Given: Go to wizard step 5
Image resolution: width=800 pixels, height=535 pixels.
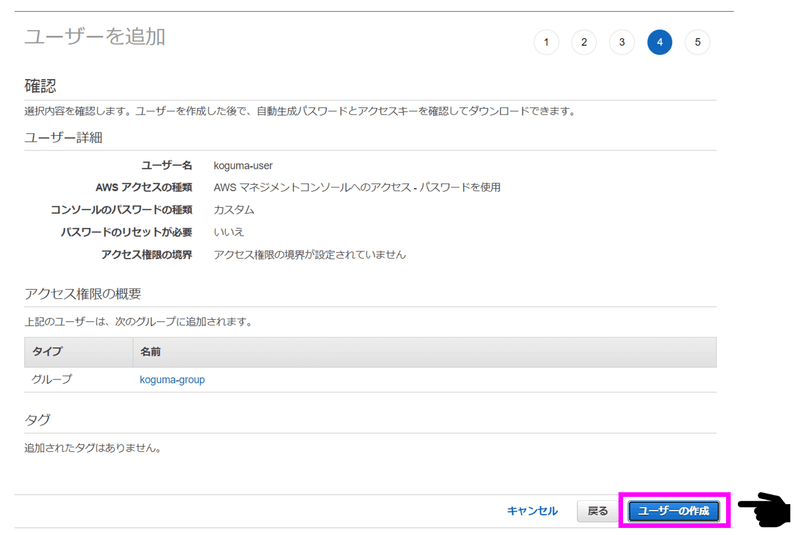Looking at the screenshot, I should (697, 42).
